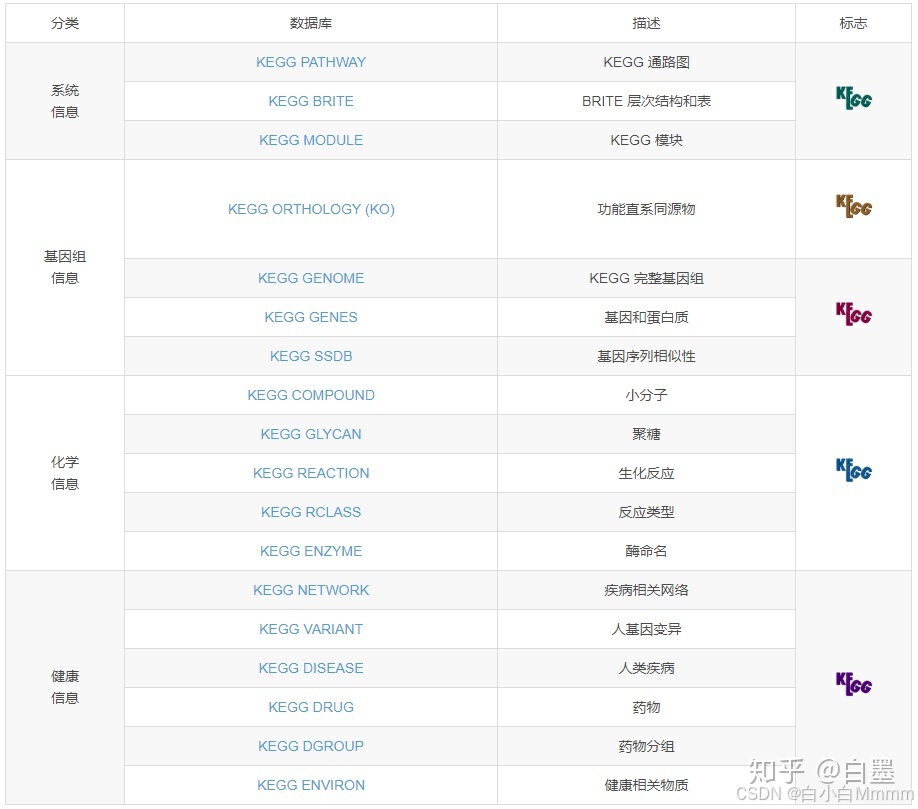The width and height of the screenshot is (918, 809).
Task: Select the 系统信息 category cell
Action: coord(65,101)
